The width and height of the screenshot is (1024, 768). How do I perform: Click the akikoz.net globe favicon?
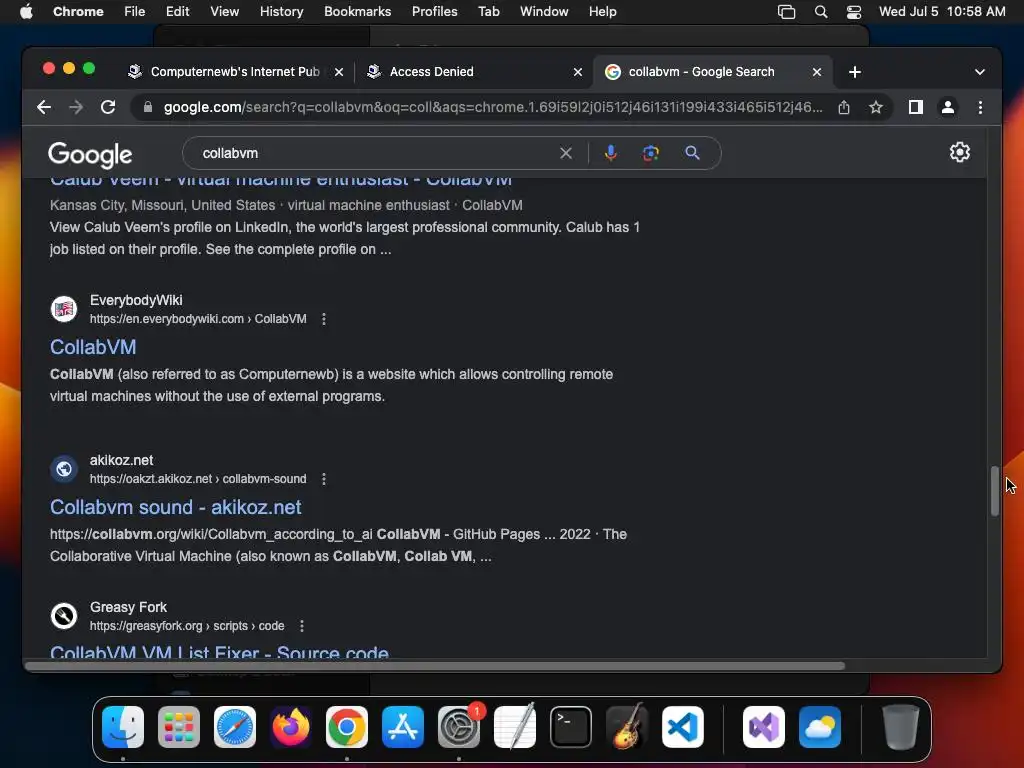64,469
